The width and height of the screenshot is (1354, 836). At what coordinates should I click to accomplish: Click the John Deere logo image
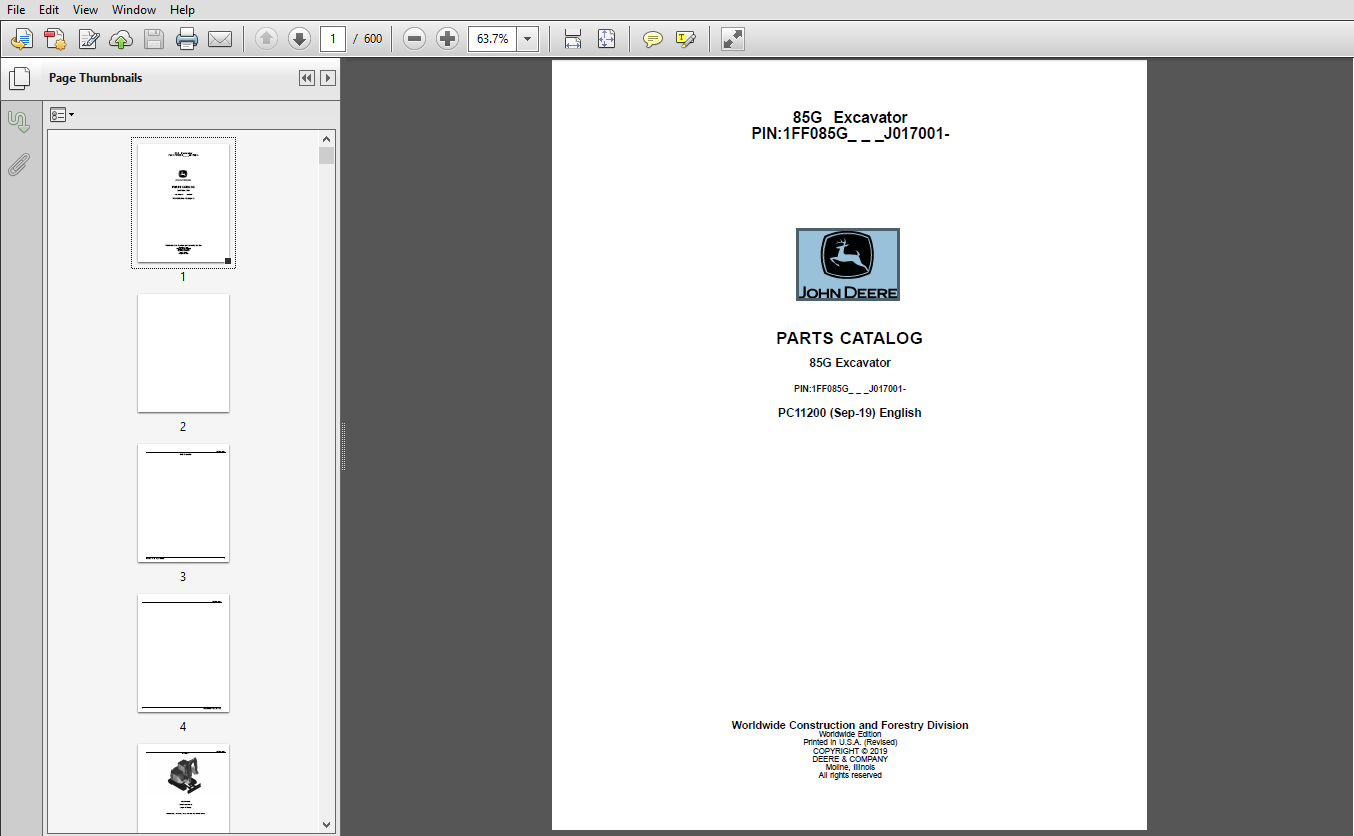tap(848, 264)
